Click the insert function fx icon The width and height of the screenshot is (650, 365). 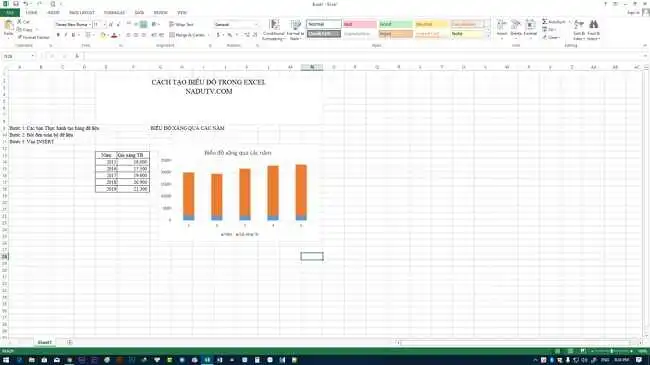[x=77, y=56]
